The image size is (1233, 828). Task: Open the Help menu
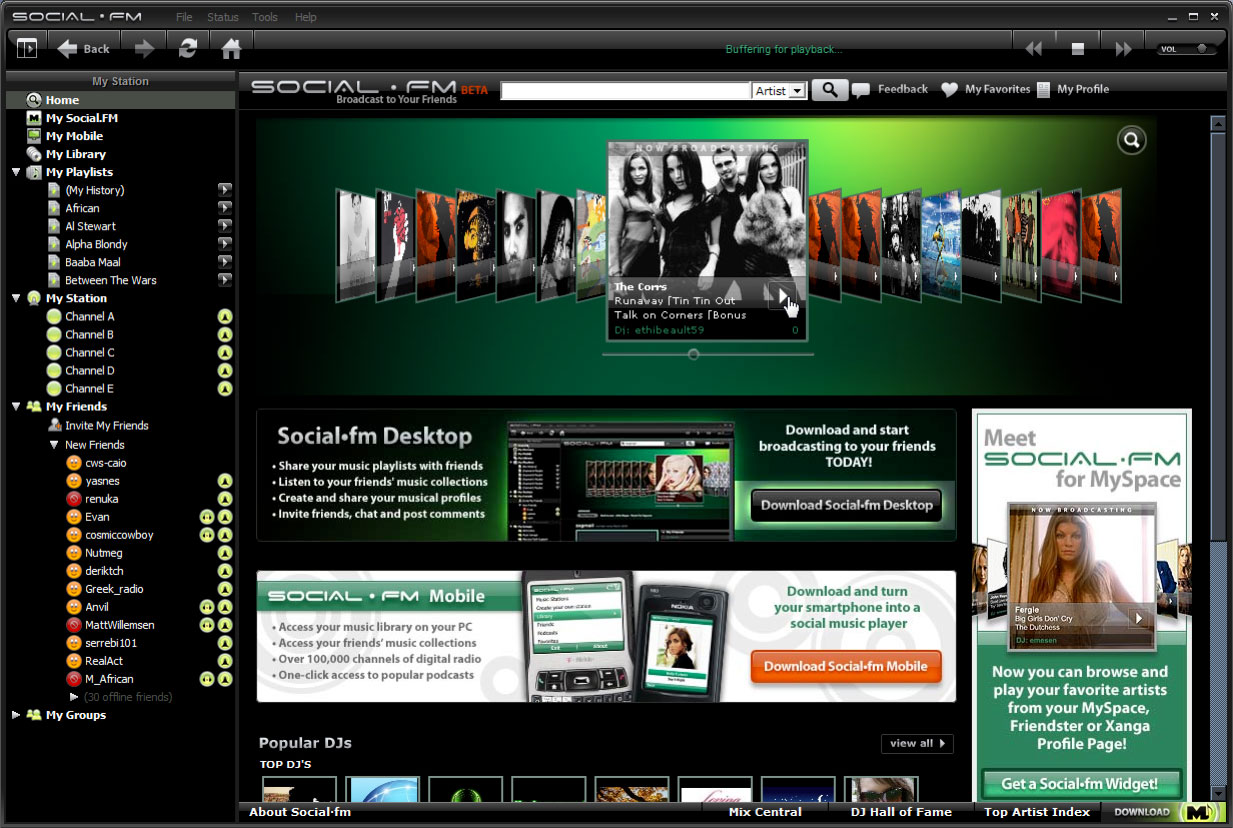[x=306, y=17]
